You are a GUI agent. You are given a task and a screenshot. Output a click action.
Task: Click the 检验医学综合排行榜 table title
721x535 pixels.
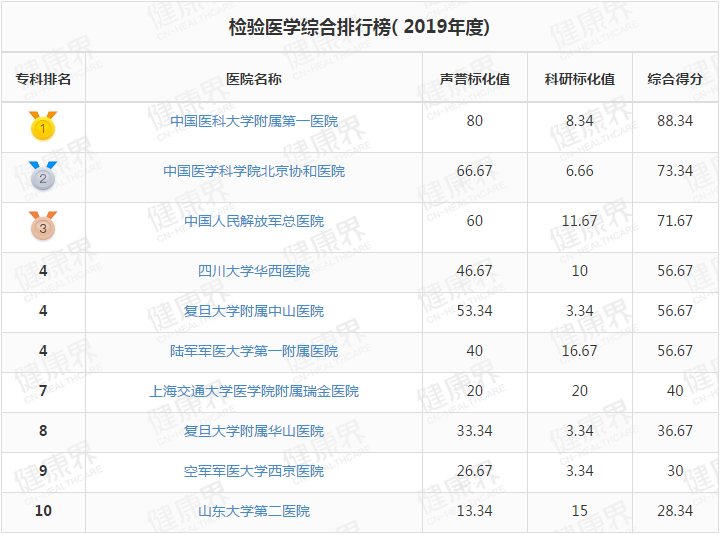pos(359,27)
